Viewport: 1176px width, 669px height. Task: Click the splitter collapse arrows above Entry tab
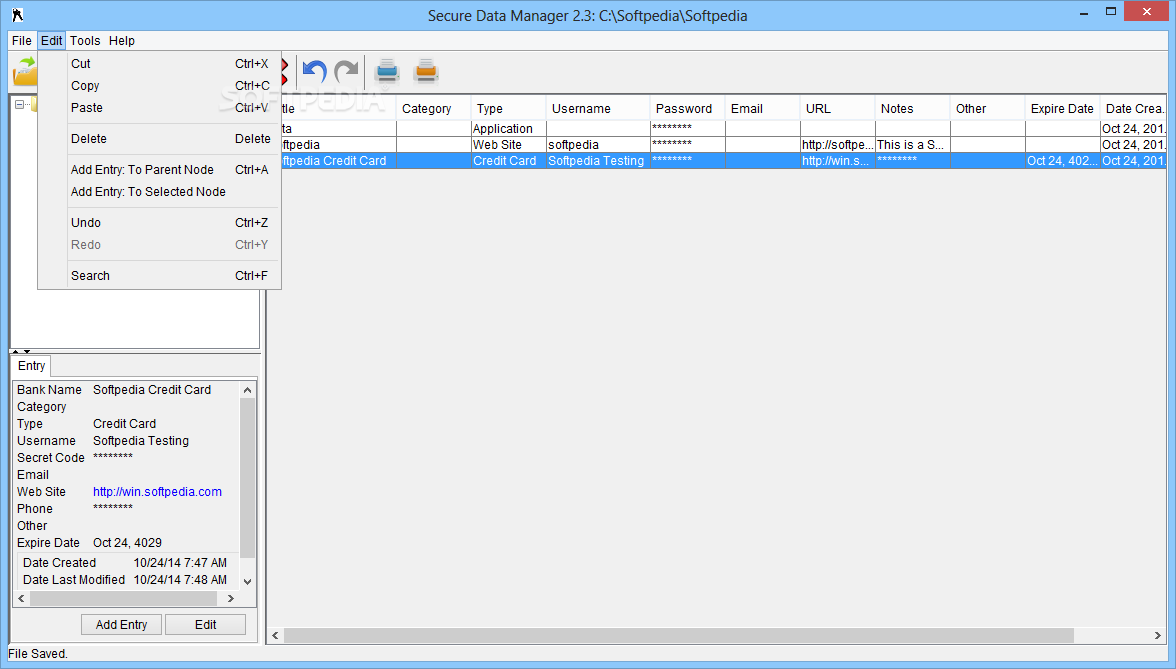coord(21,351)
